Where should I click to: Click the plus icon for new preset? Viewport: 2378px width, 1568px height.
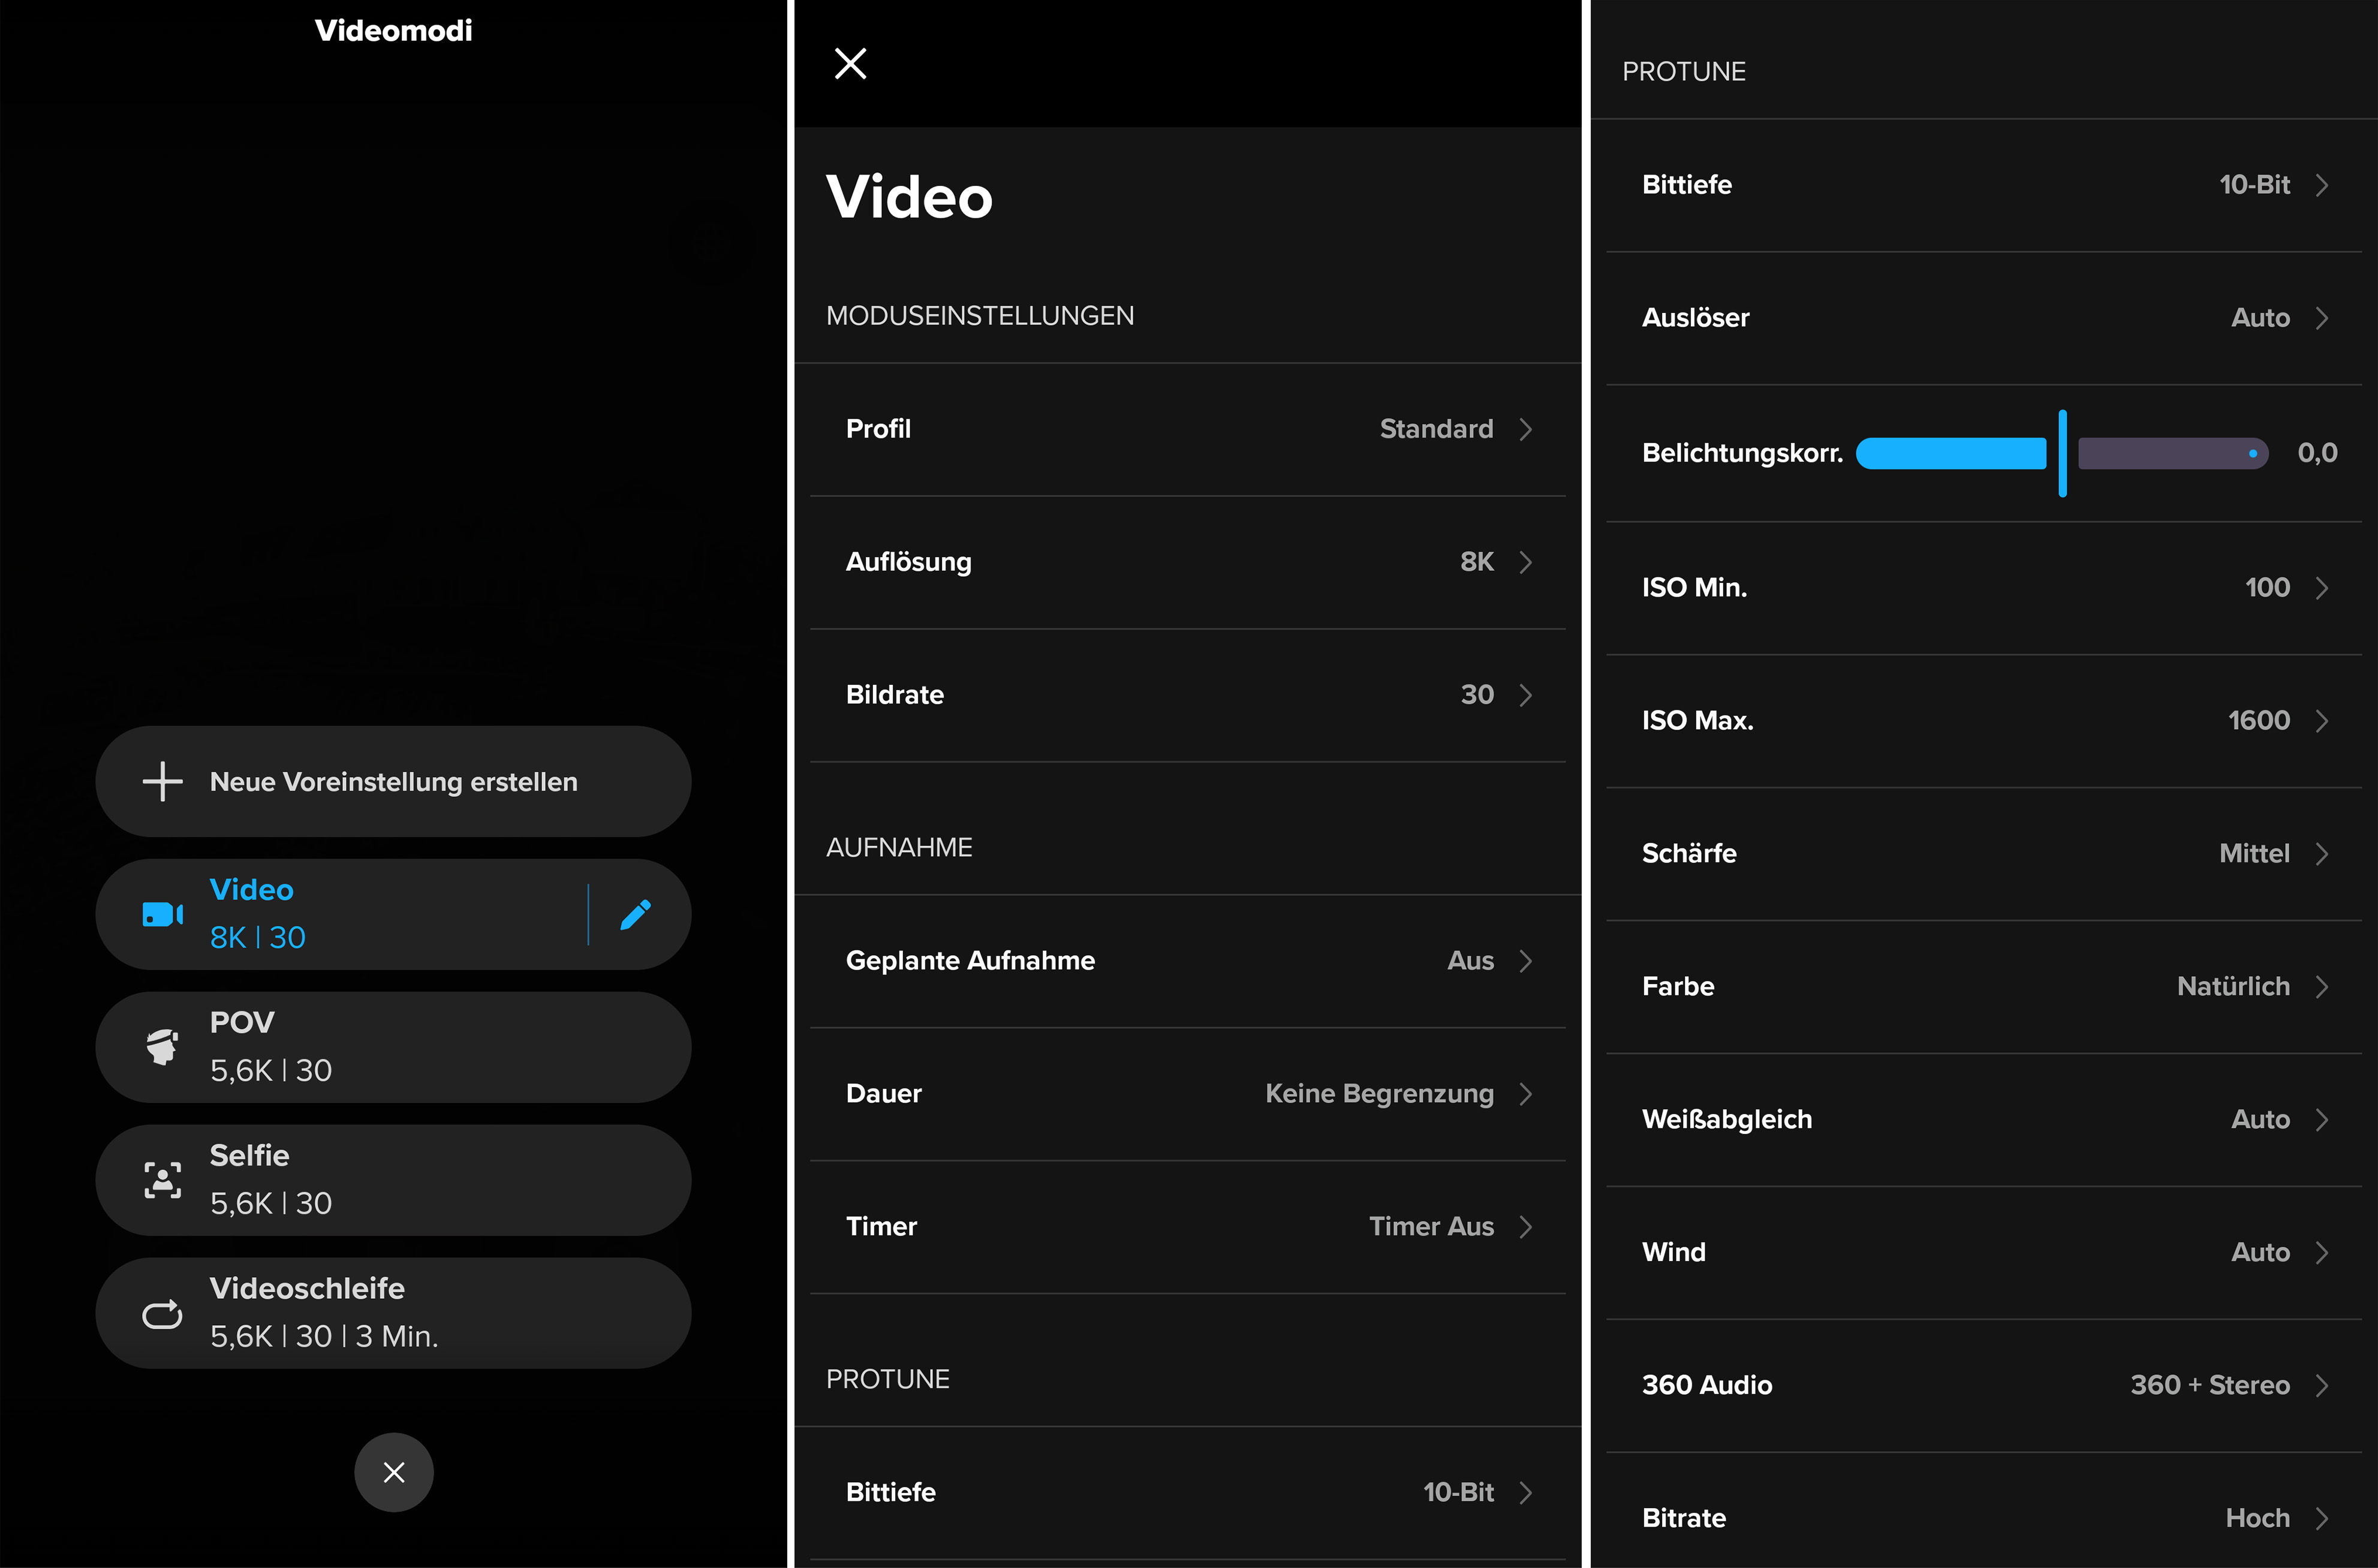click(x=162, y=781)
